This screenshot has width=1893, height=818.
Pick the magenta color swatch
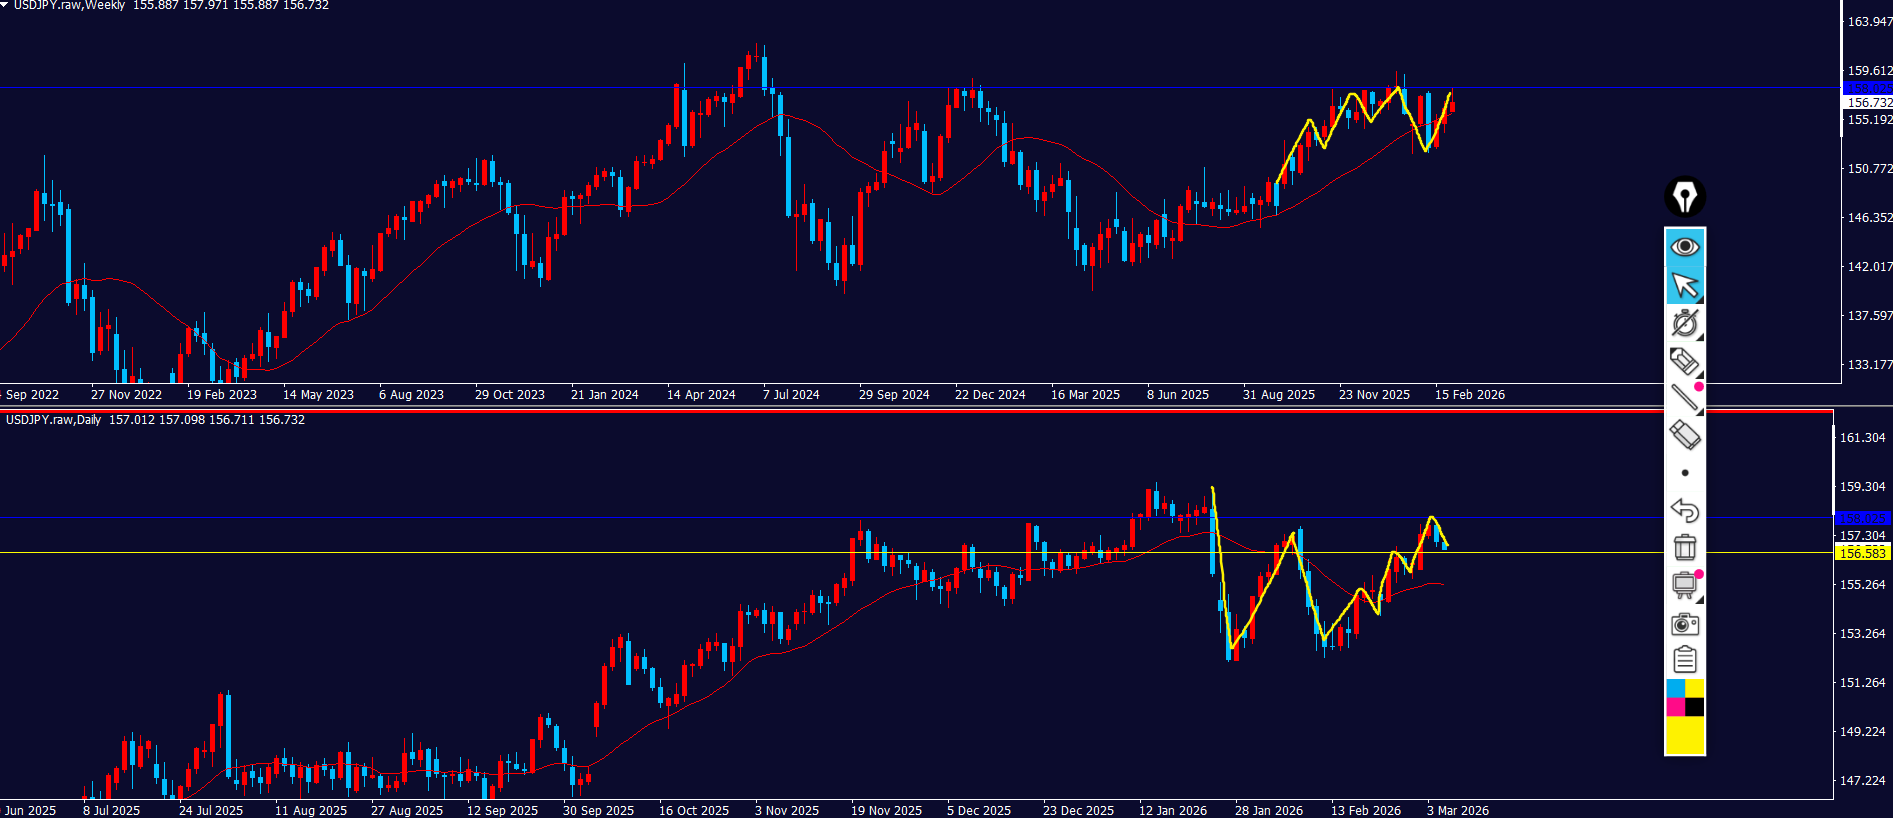[1675, 707]
